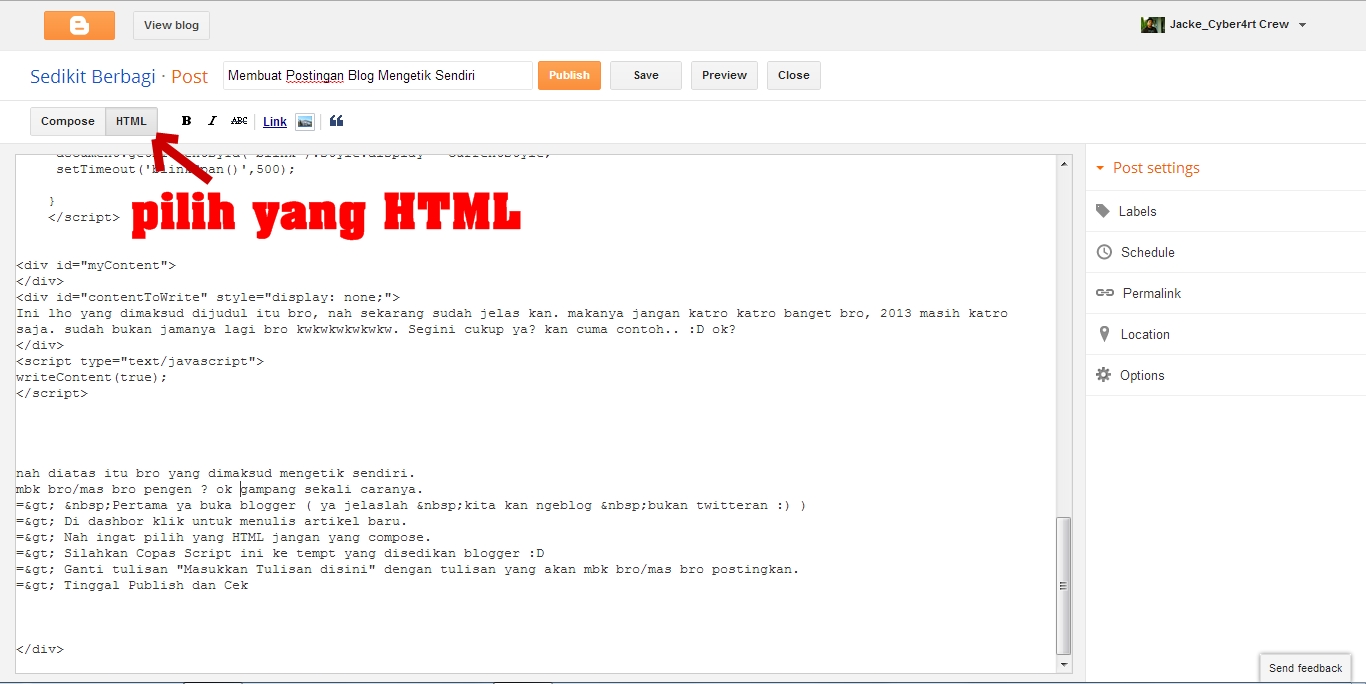Viewport: 1366px width, 684px height.
Task: Expand Schedule settings section
Action: click(1225, 252)
